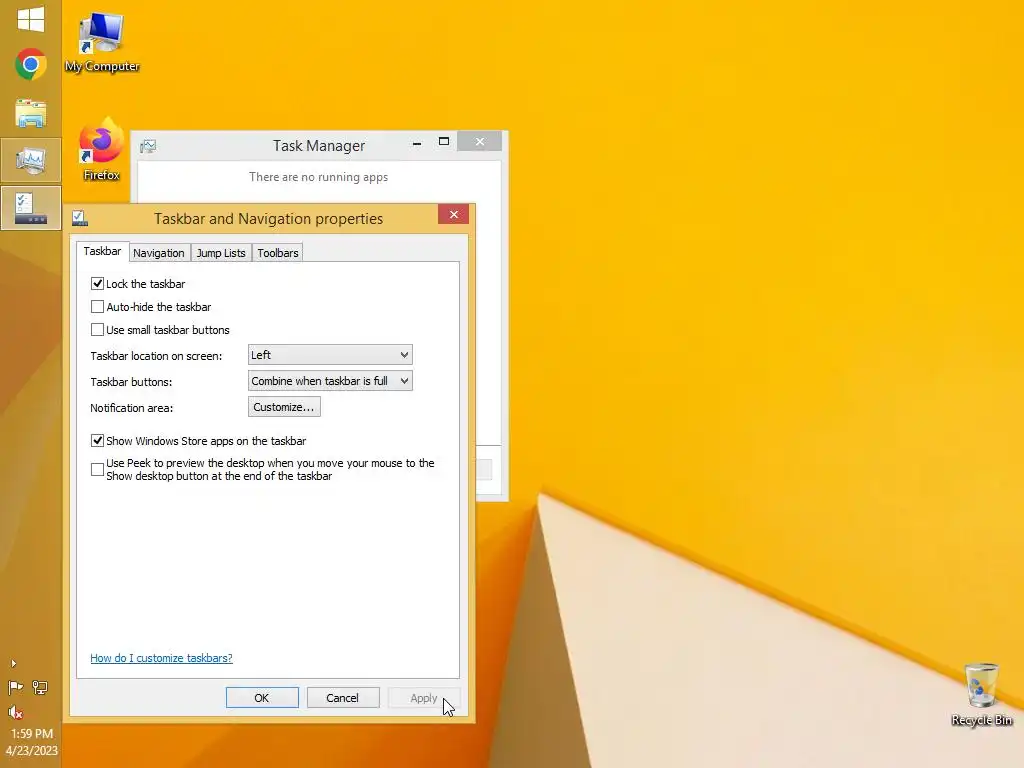Enable Use Peek to preview desktop
The image size is (1024, 768).
pyautogui.click(x=97, y=469)
